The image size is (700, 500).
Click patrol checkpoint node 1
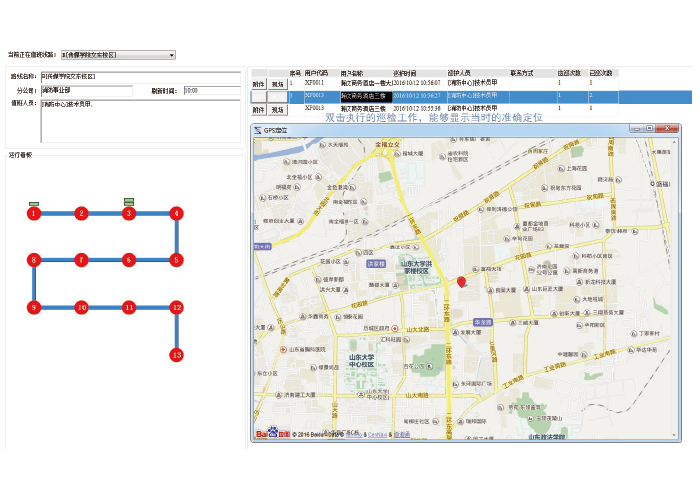point(33,213)
